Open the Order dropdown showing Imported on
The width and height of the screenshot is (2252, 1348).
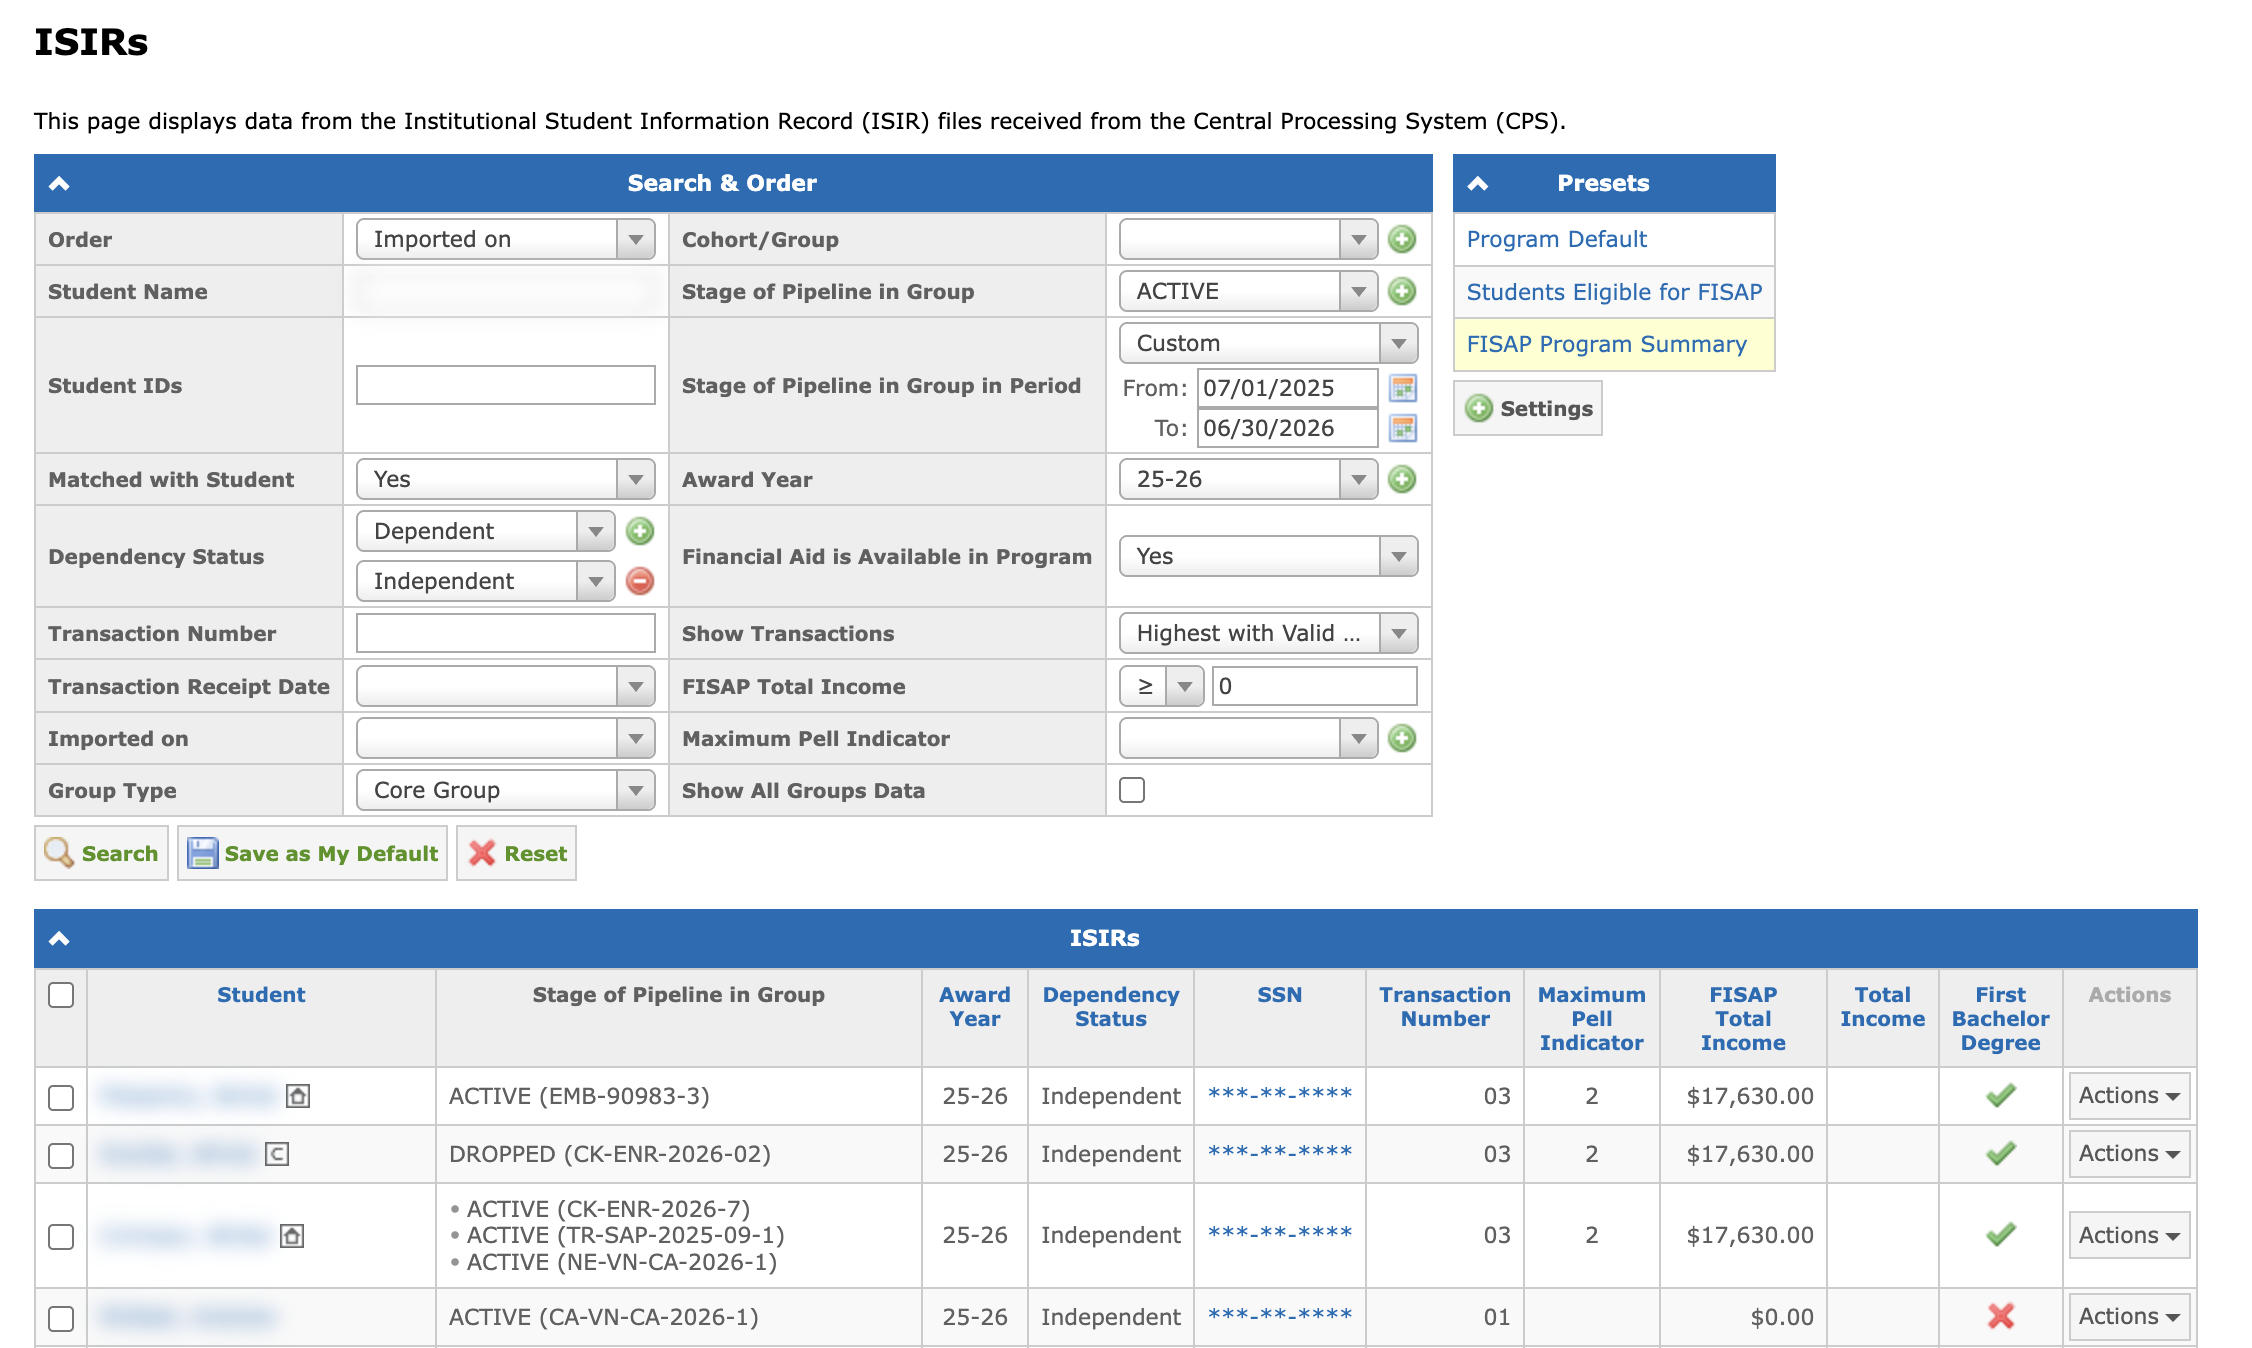505,239
